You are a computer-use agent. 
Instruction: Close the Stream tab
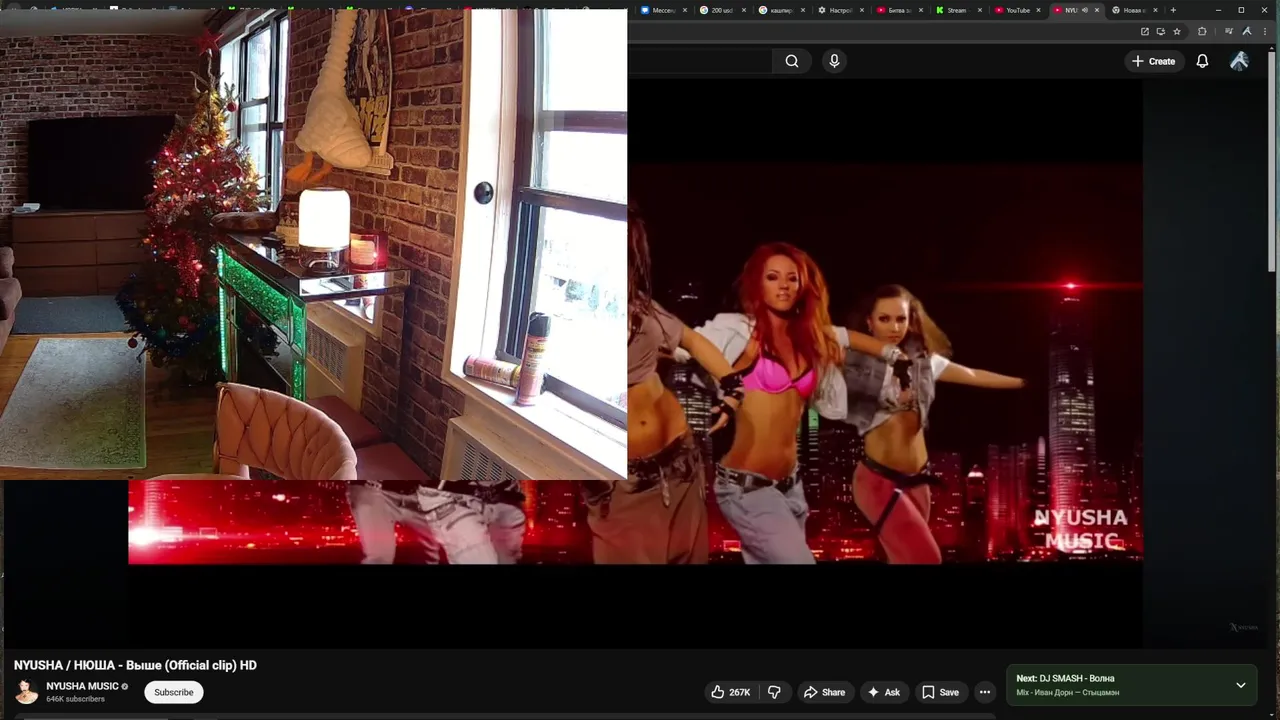pyautogui.click(x=980, y=10)
